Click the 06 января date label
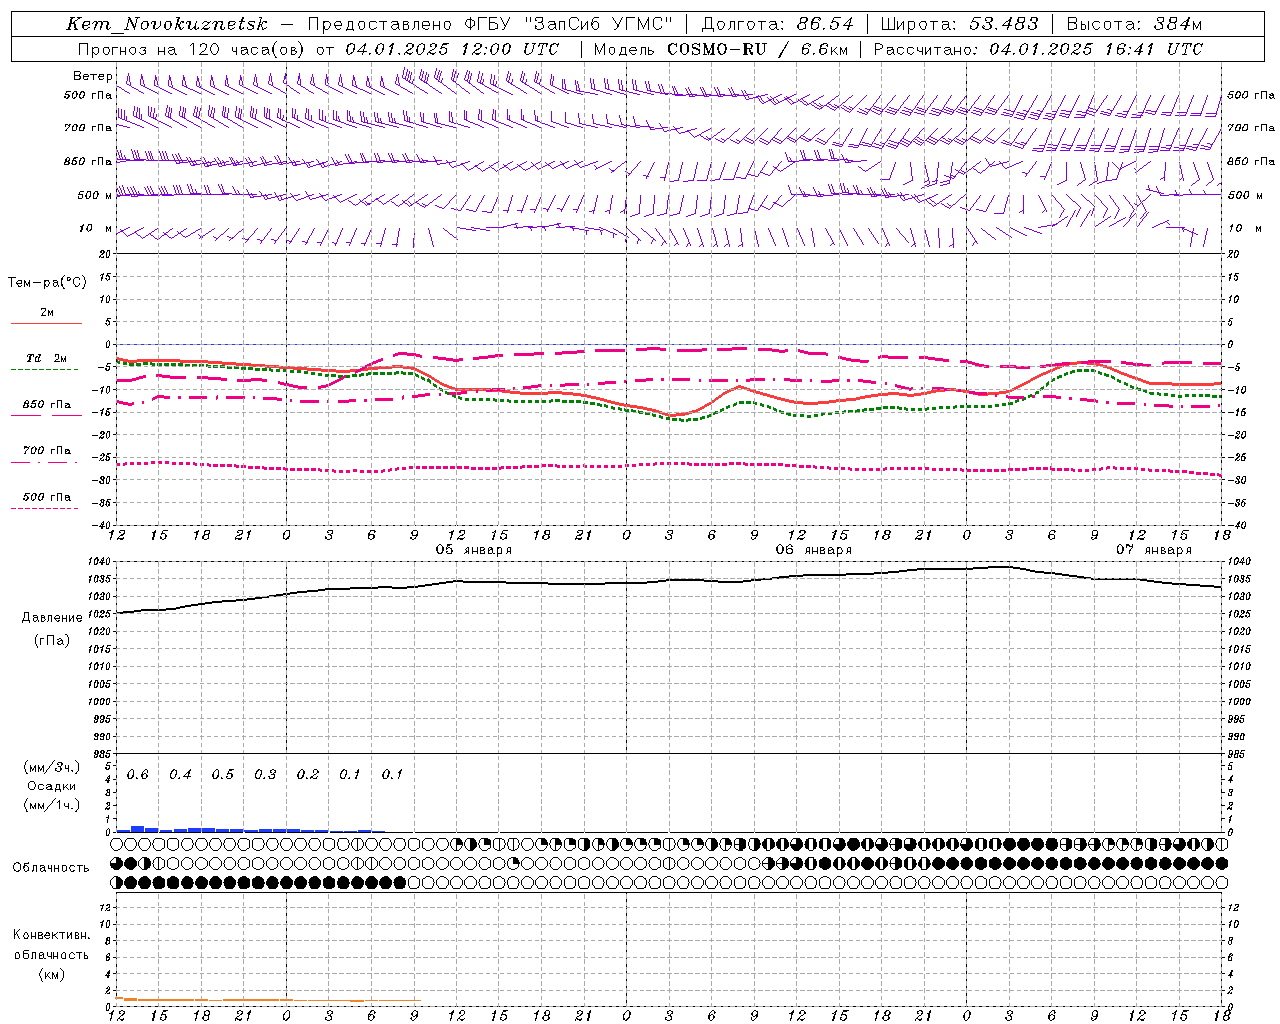The image size is (1280, 1024). pyautogui.click(x=814, y=550)
